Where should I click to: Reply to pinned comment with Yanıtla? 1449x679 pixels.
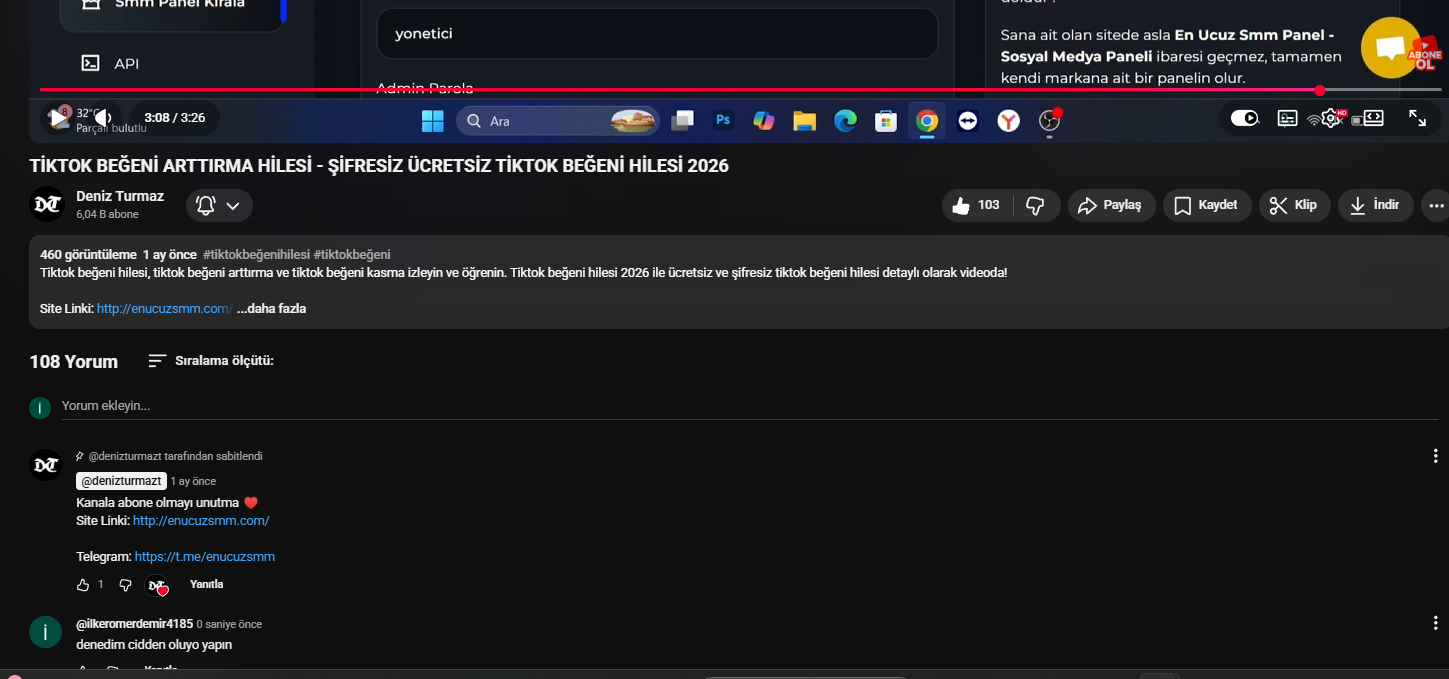pos(206,584)
